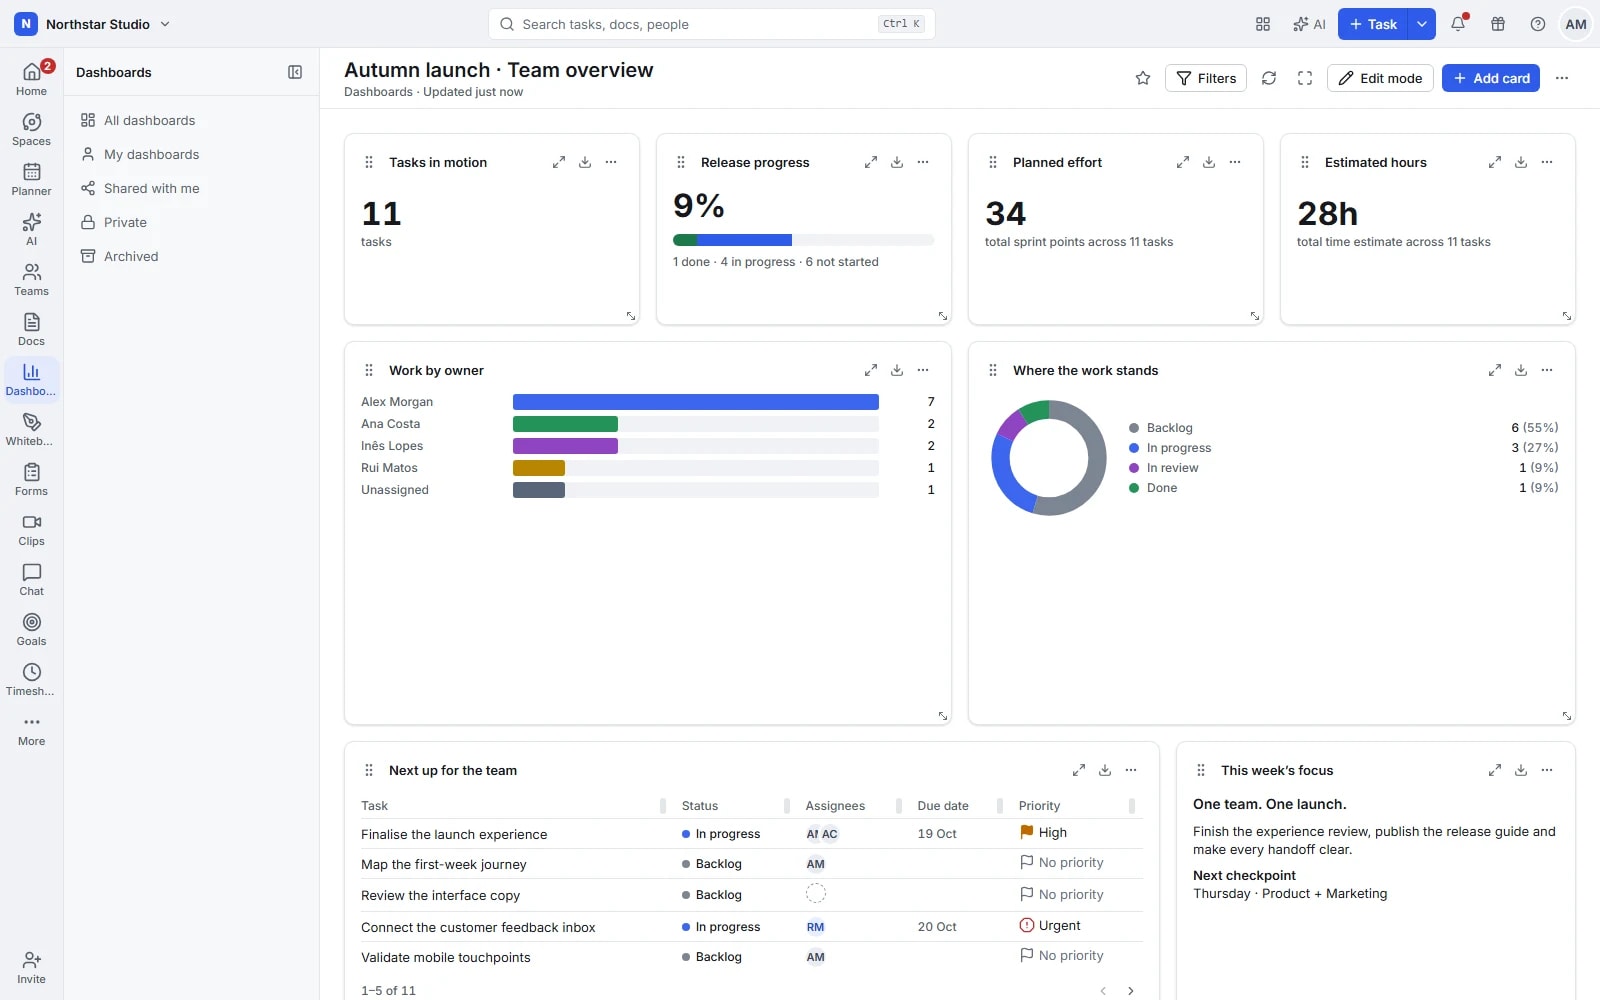Expand the This week's focus card
This screenshot has width=1600, height=1000.
coord(1495,770)
